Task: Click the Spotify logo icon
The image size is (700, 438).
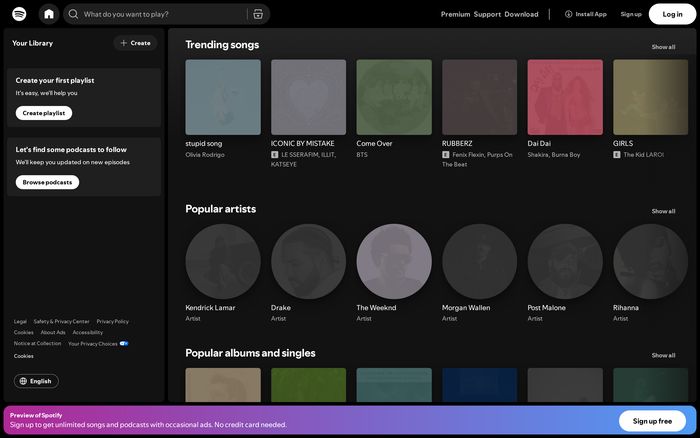Action: (19, 14)
